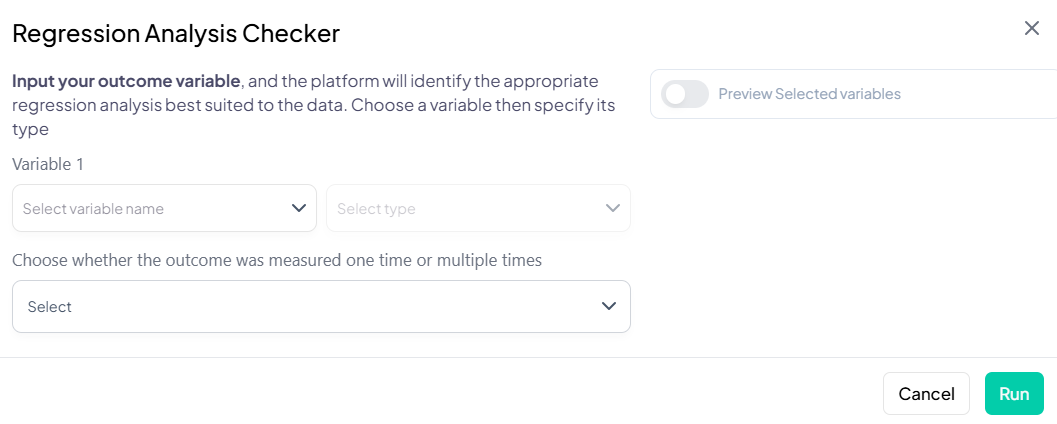Open the outcome measurement Select dropdown
Screen dimensions: 1057x424
[321, 306]
